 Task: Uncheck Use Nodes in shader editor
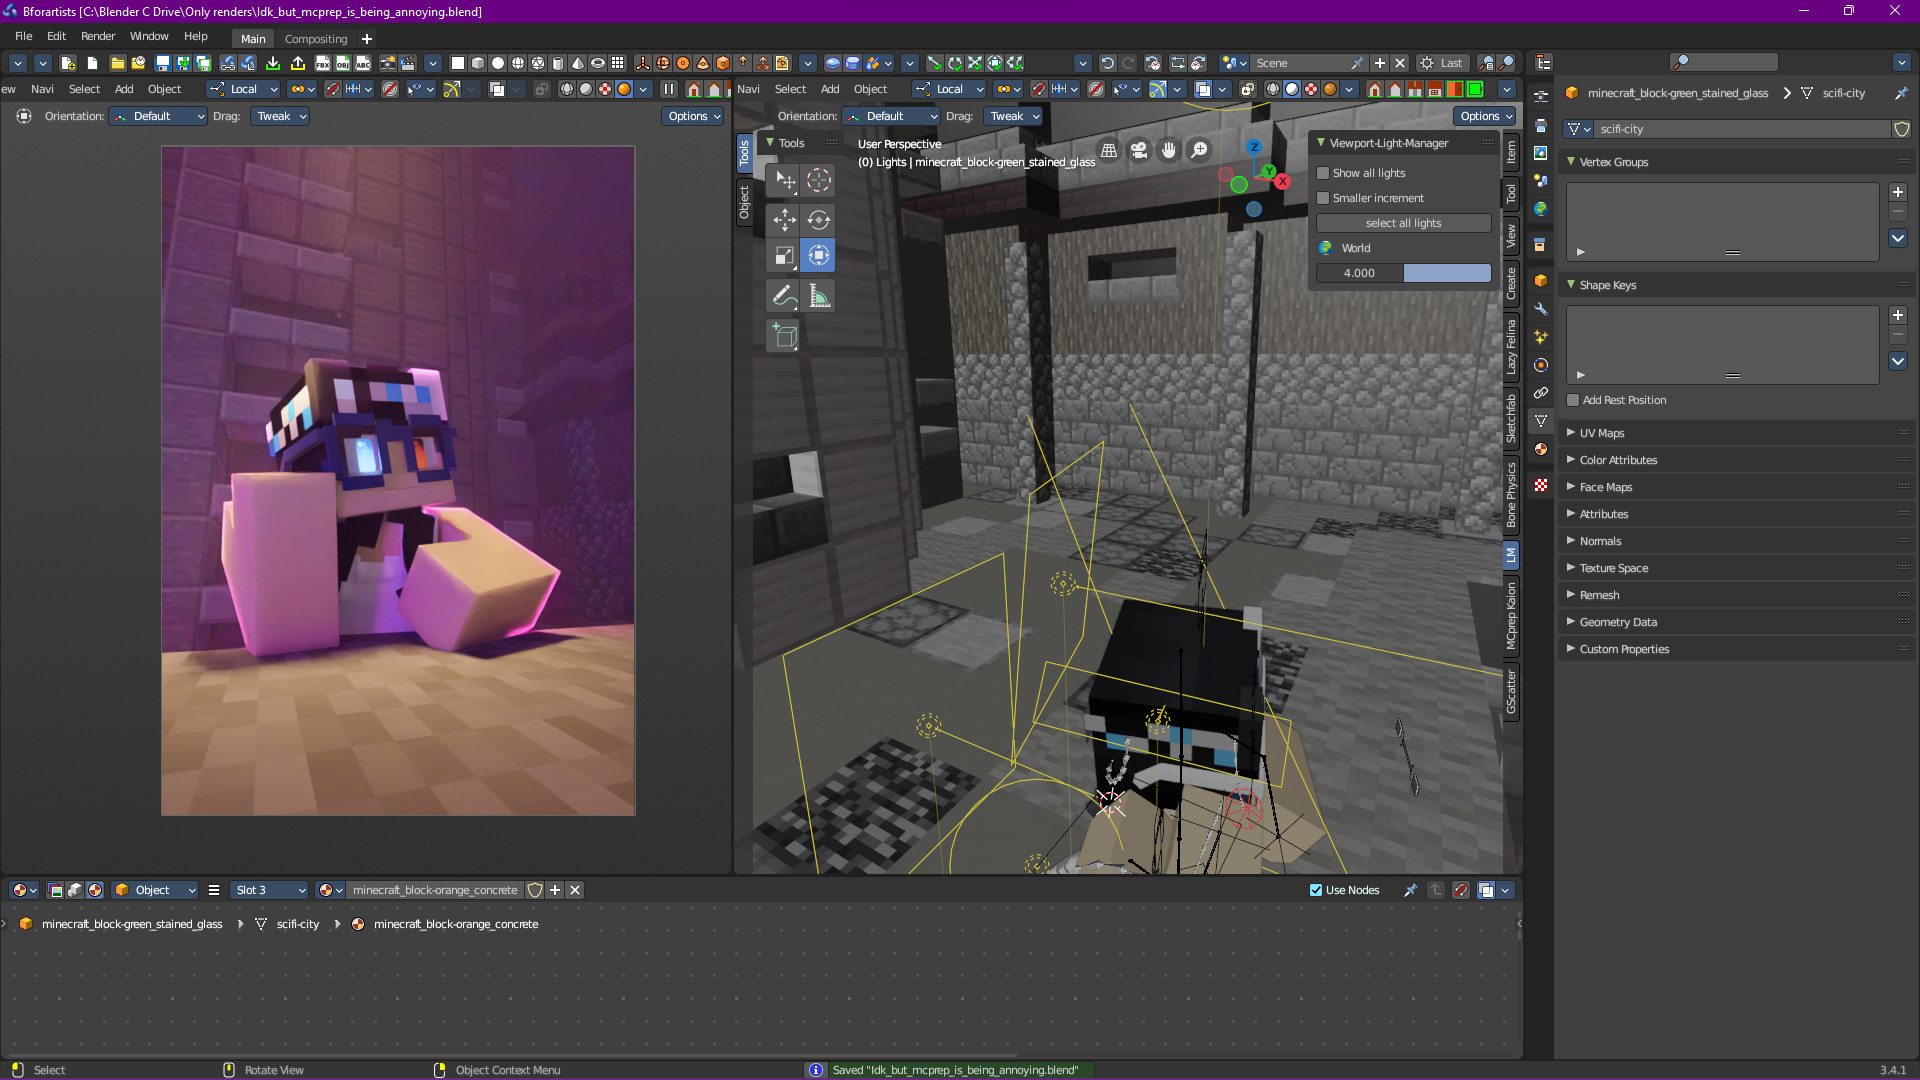tap(1316, 890)
